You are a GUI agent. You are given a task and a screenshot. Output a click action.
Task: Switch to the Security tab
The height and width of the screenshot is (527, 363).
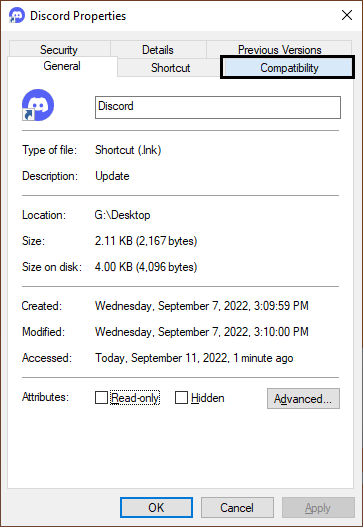point(59,49)
